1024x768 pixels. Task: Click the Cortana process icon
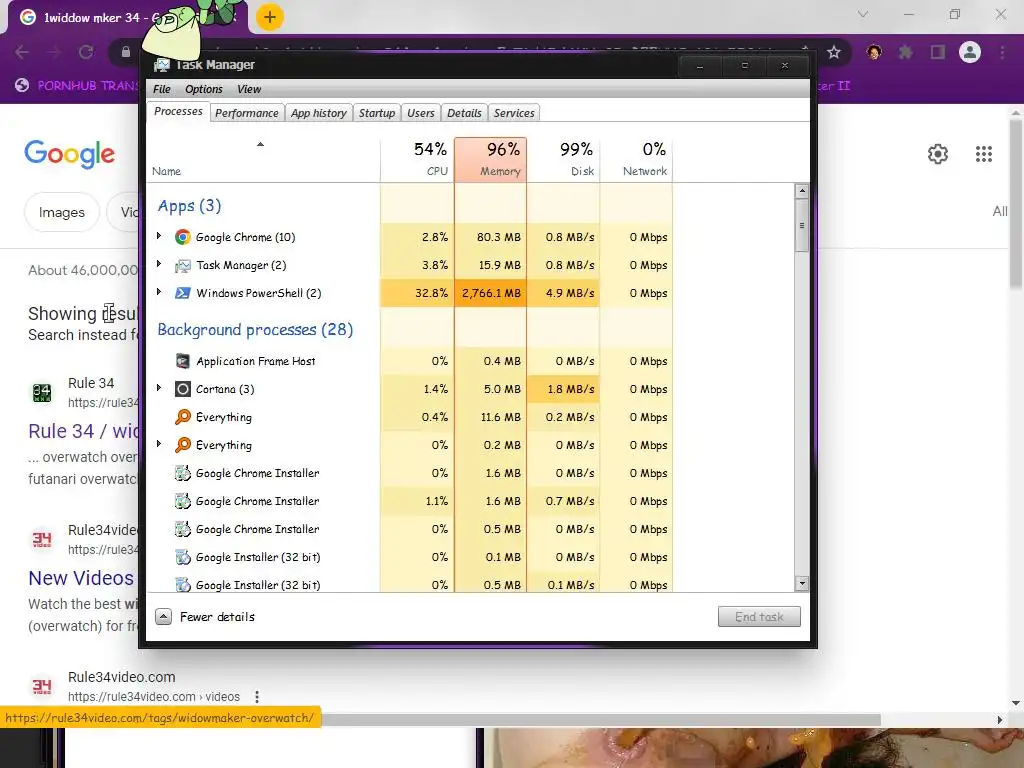183,389
